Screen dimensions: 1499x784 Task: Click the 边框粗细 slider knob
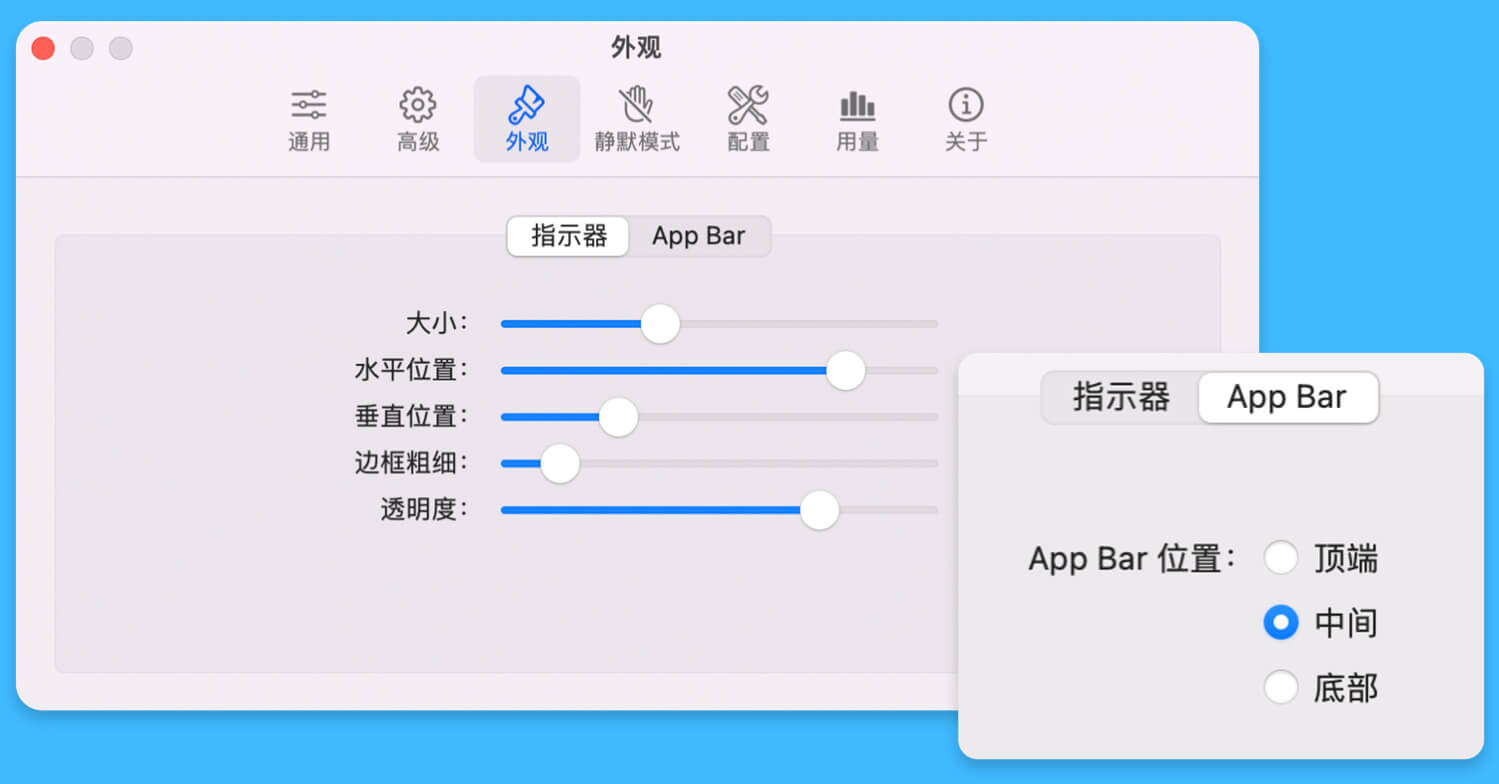[560, 463]
